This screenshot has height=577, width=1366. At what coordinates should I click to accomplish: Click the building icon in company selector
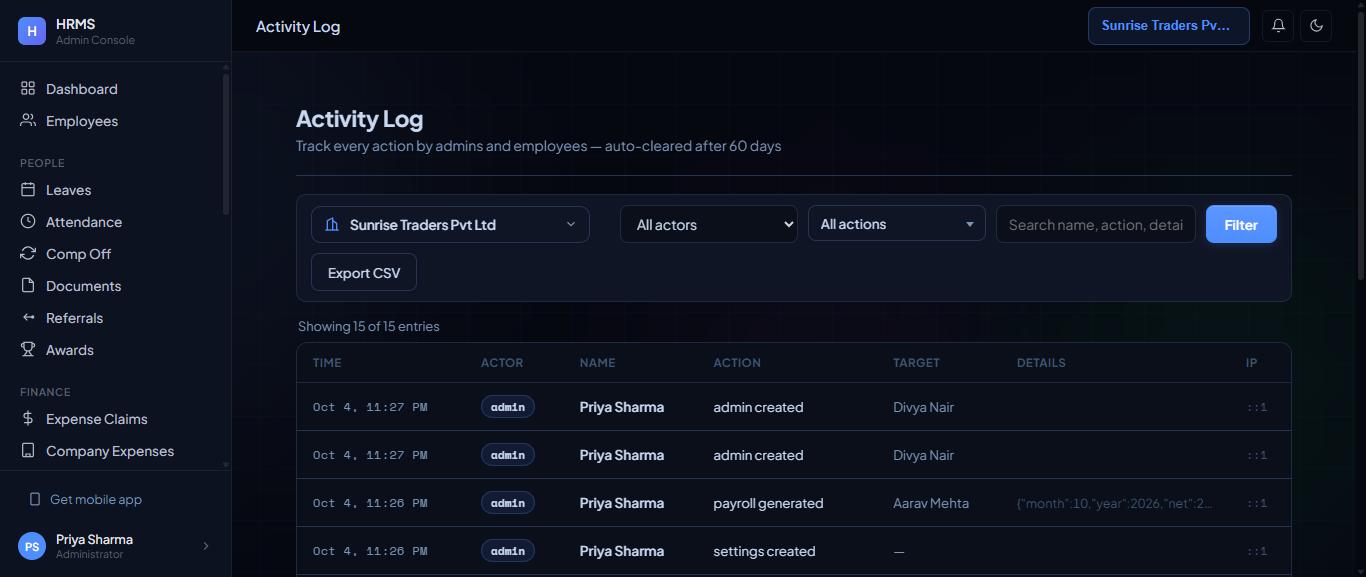[x=332, y=225]
